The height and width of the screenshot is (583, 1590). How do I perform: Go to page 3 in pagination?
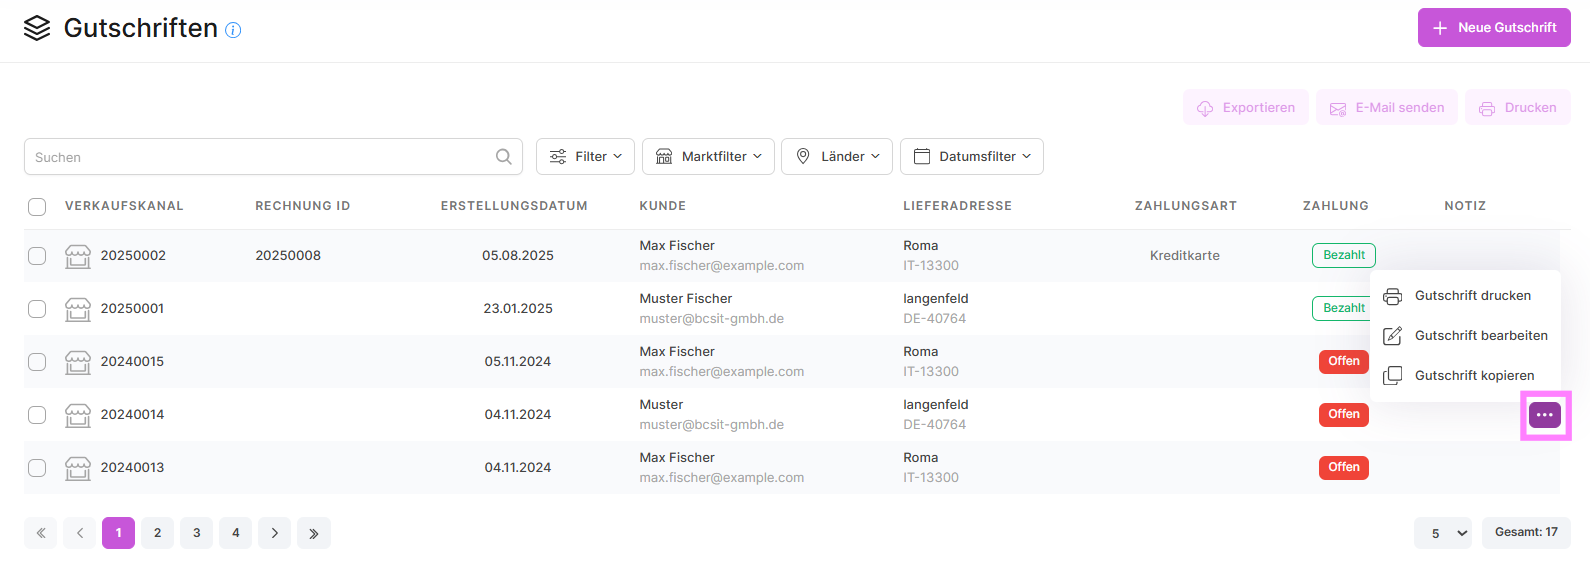(x=196, y=533)
